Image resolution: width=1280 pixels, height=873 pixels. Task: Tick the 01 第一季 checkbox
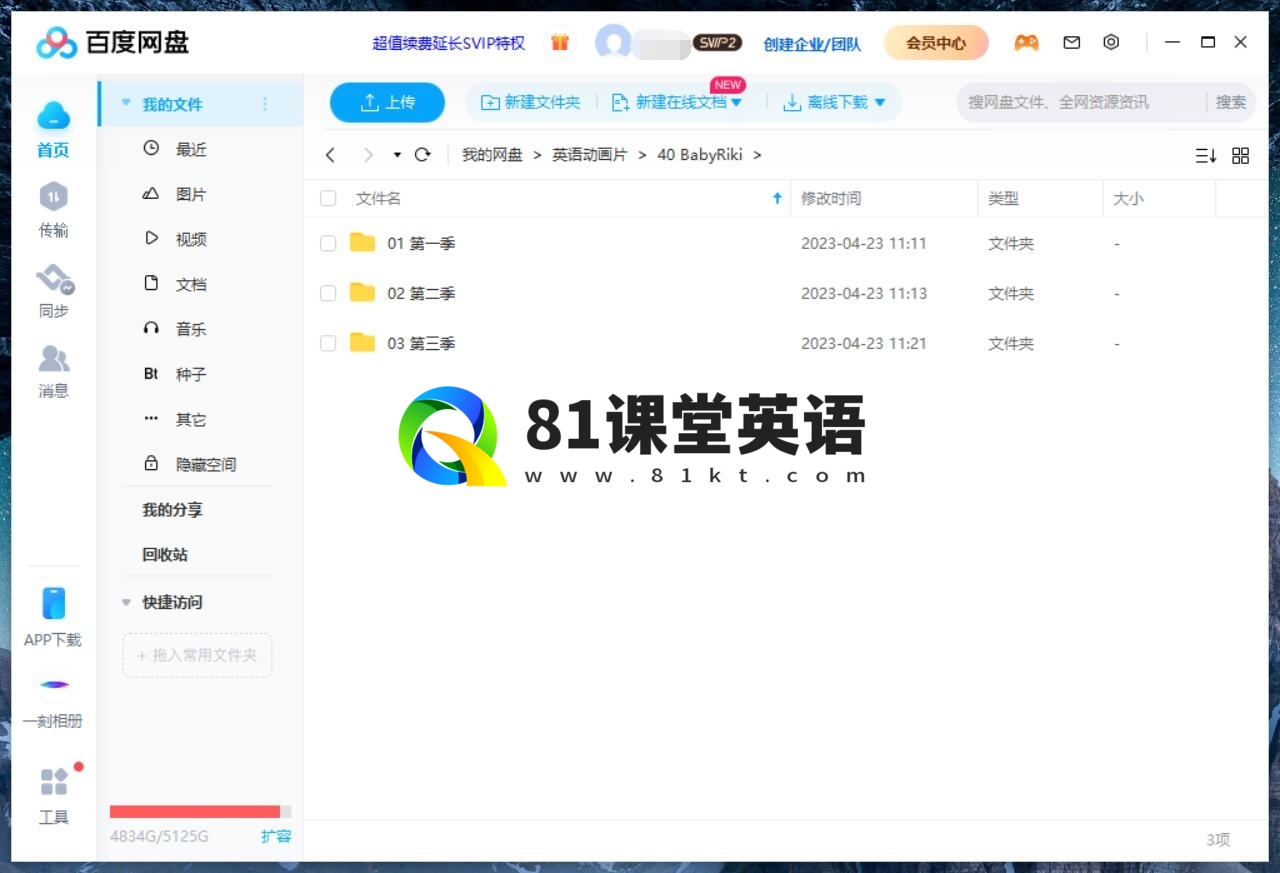[328, 243]
